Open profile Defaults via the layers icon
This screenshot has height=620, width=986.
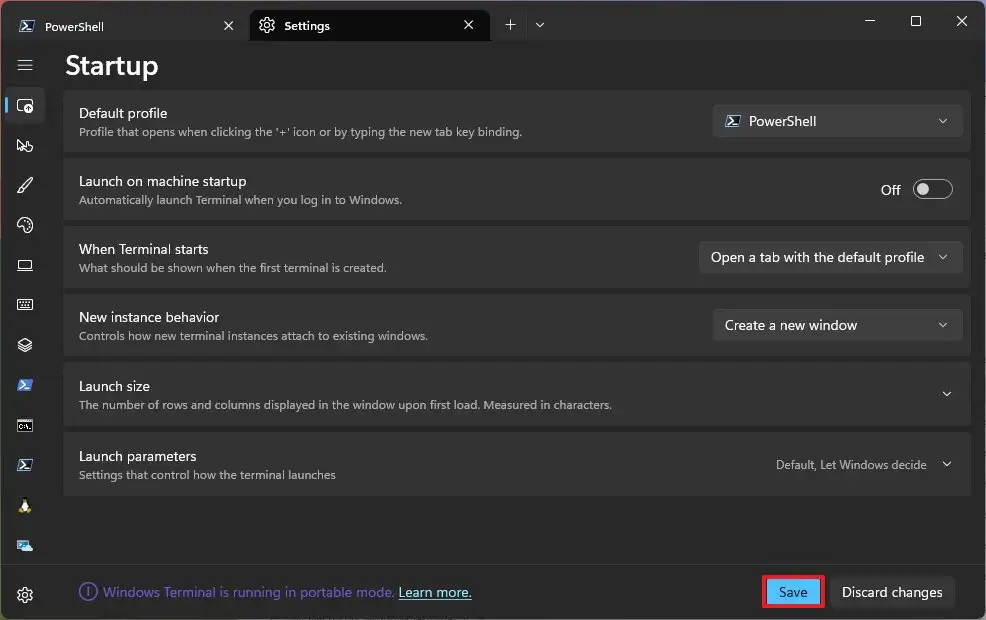click(x=25, y=345)
